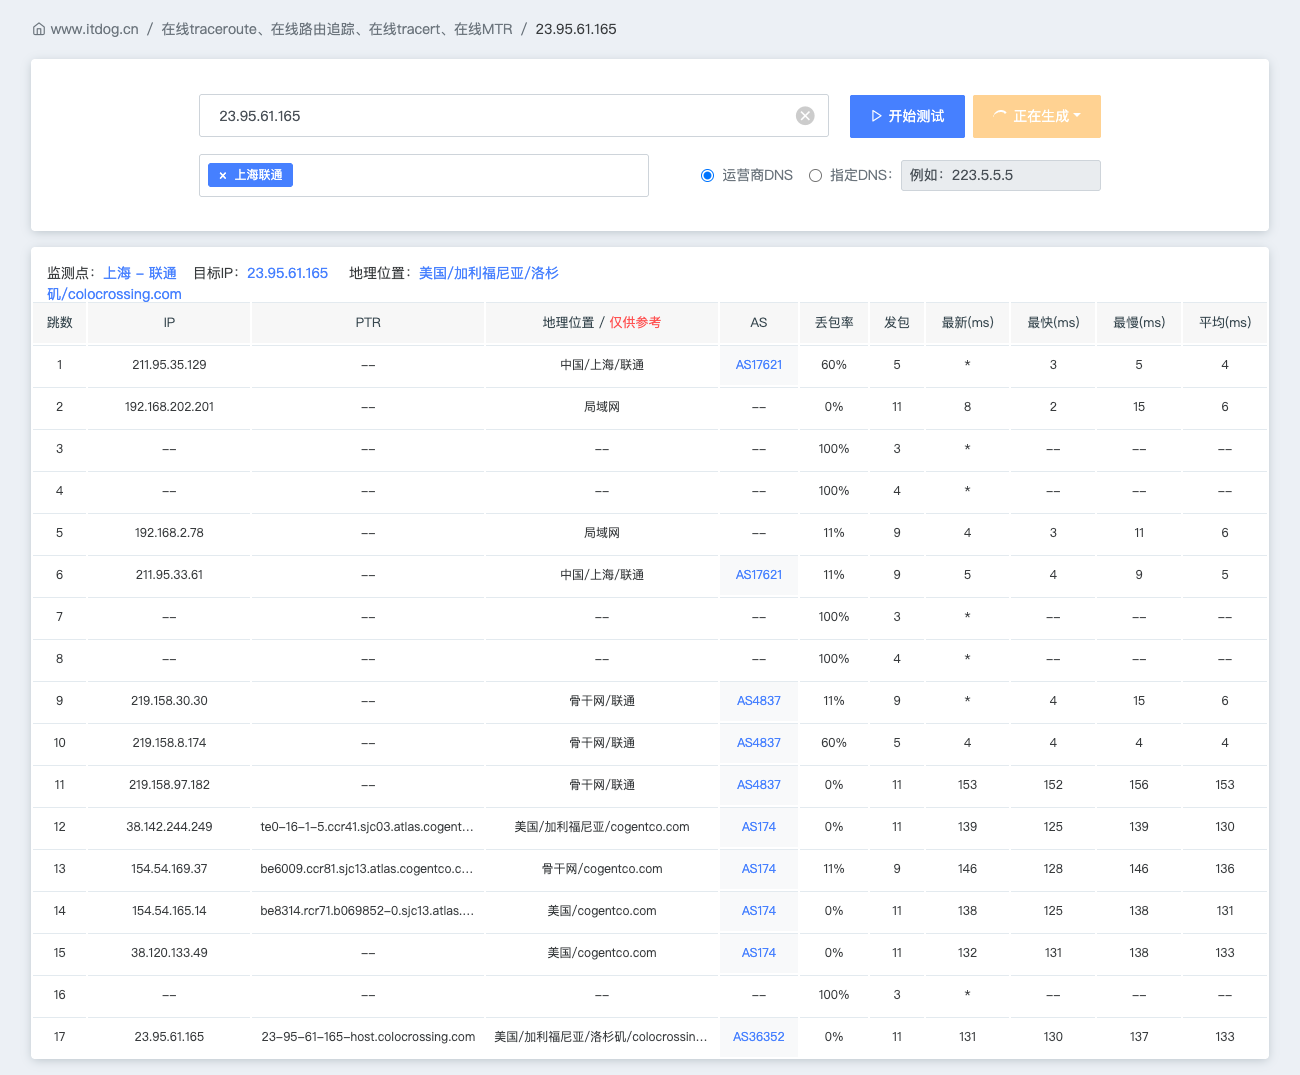
Task: Click 中国/上海/联通 location in hop 1 row
Action: point(602,365)
